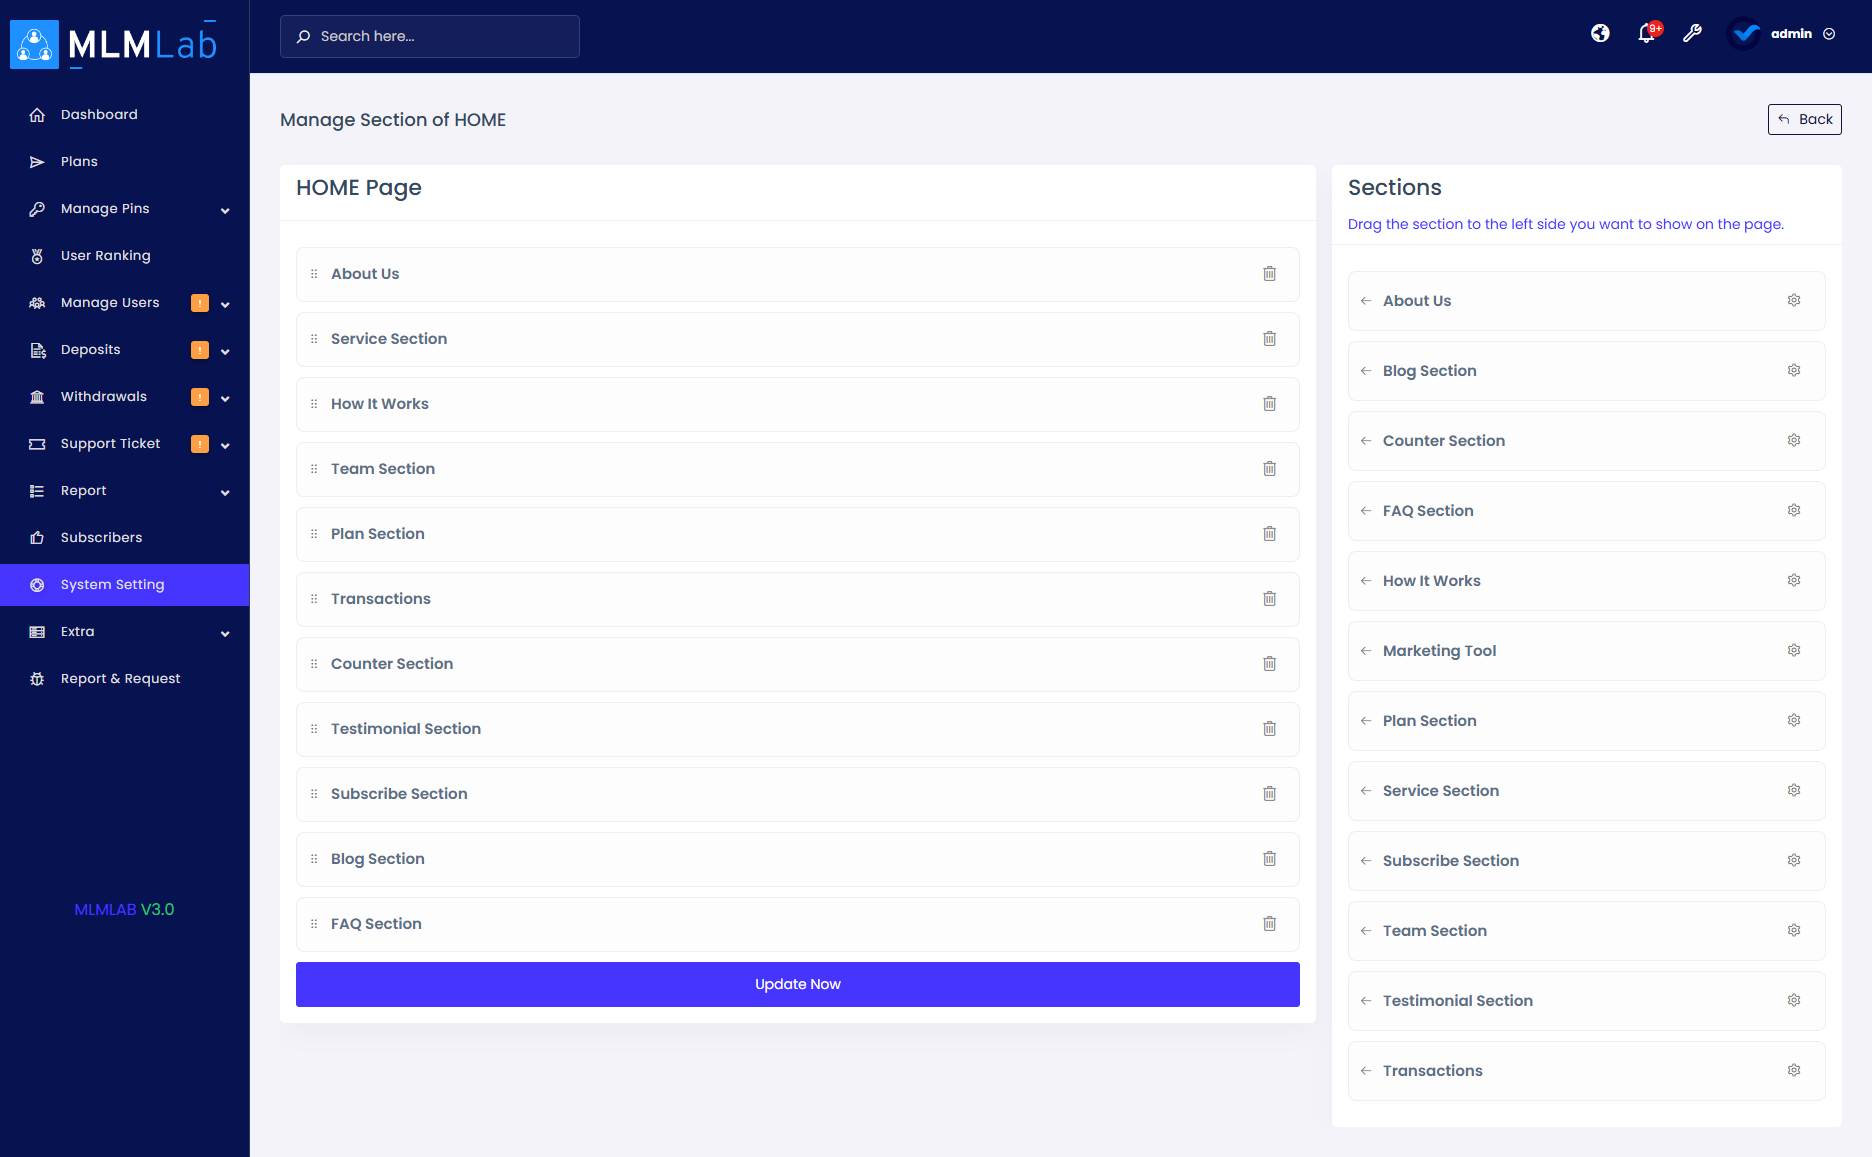
Task: Open FAQ Section gear settings
Action: point(1794,510)
